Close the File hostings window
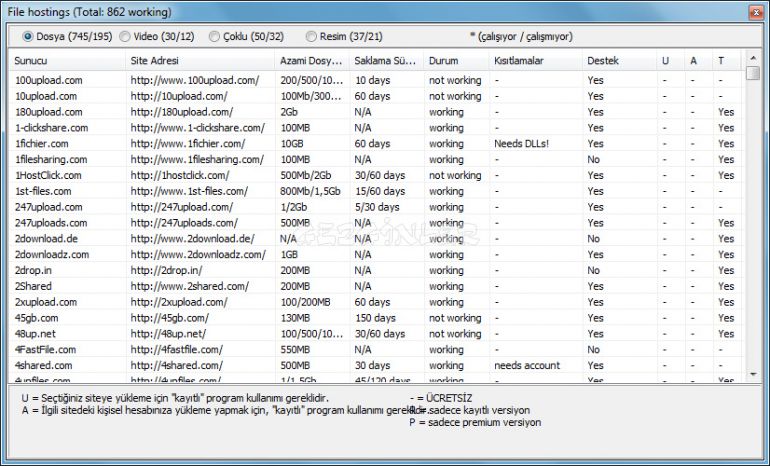Image resolution: width=770 pixels, height=466 pixels. [x=756, y=12]
